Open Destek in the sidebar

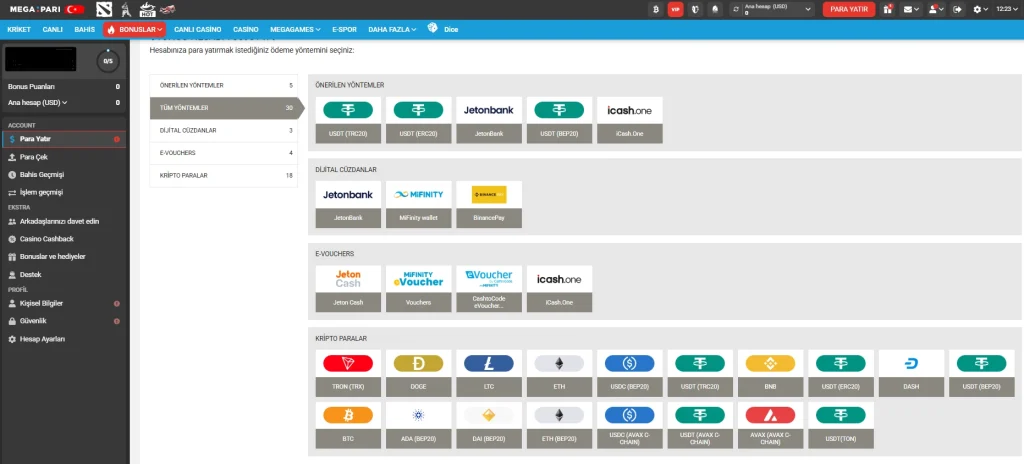click(63, 274)
